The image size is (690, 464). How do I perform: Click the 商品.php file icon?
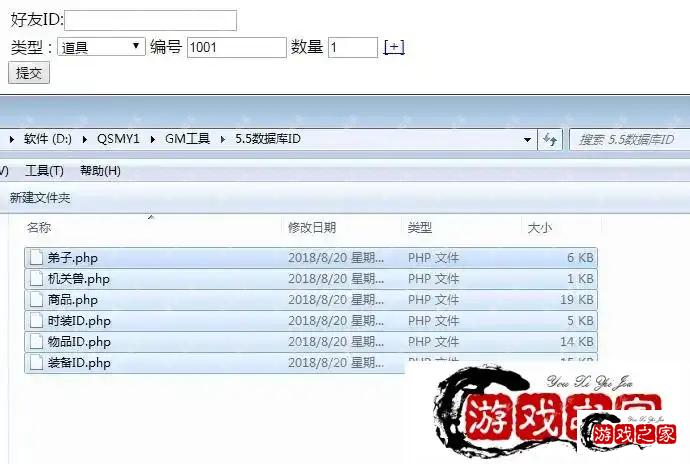coord(35,299)
